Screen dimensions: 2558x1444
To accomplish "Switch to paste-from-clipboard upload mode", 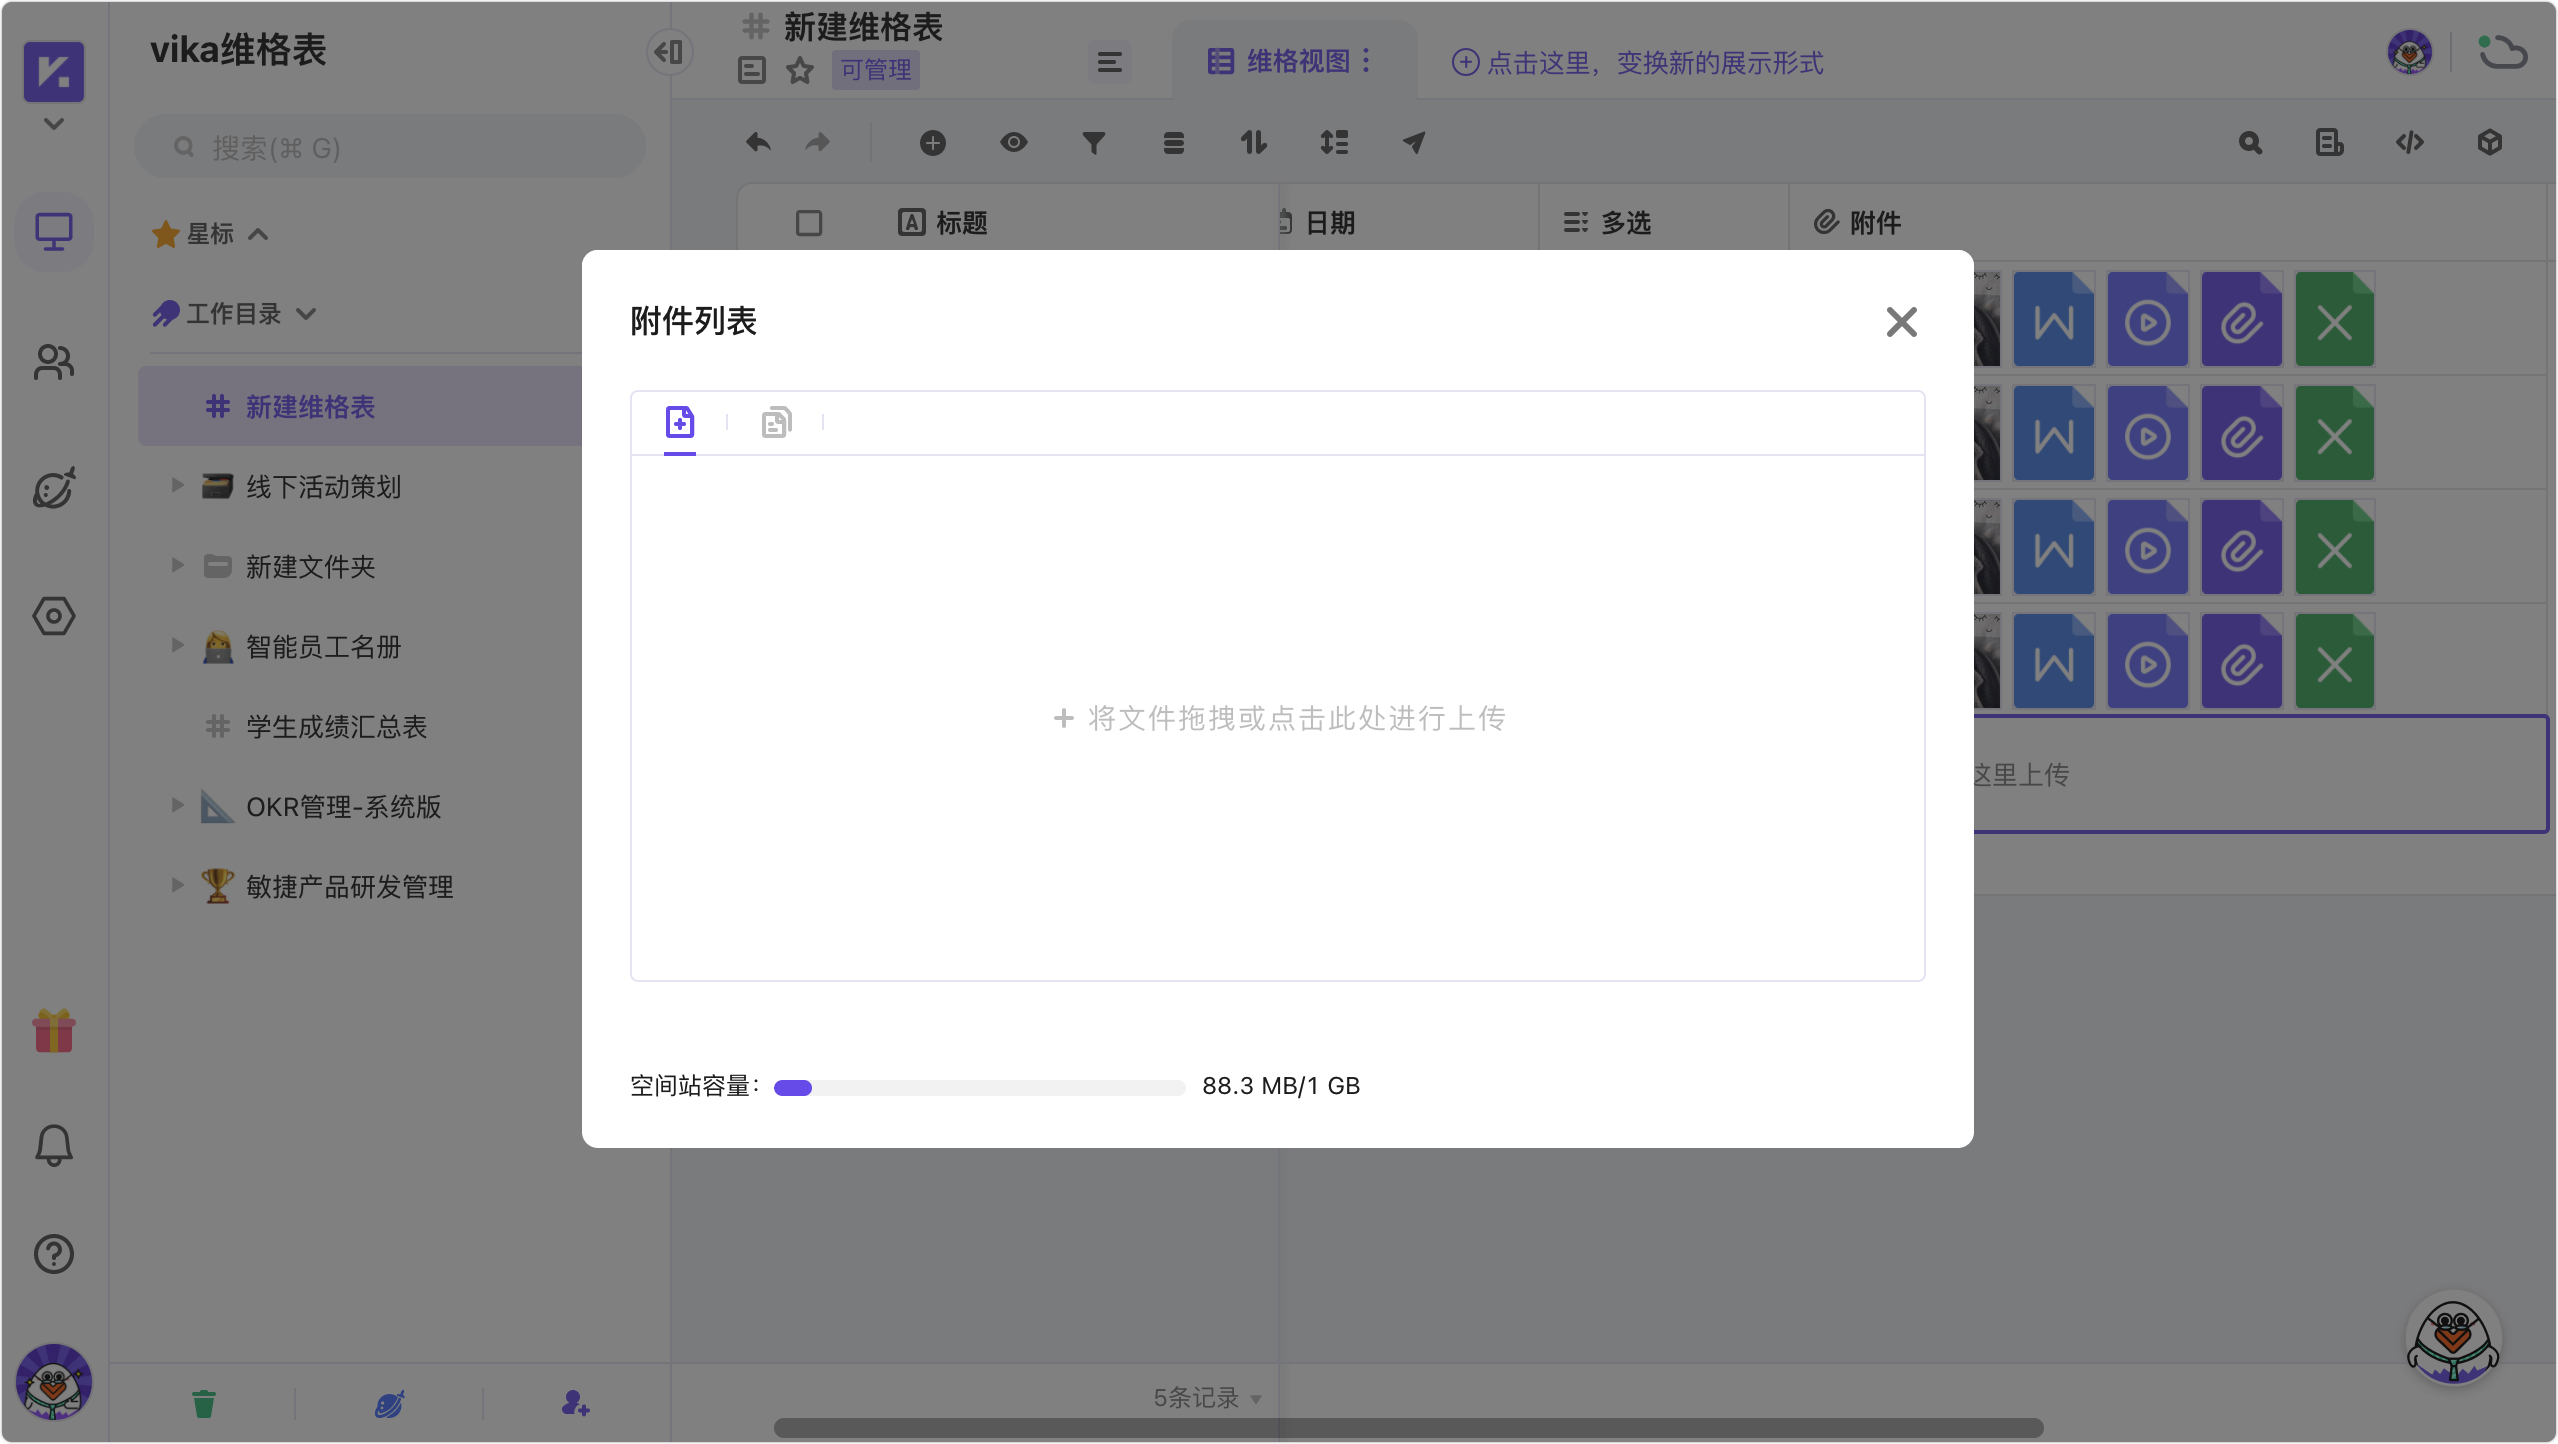I will (x=776, y=422).
